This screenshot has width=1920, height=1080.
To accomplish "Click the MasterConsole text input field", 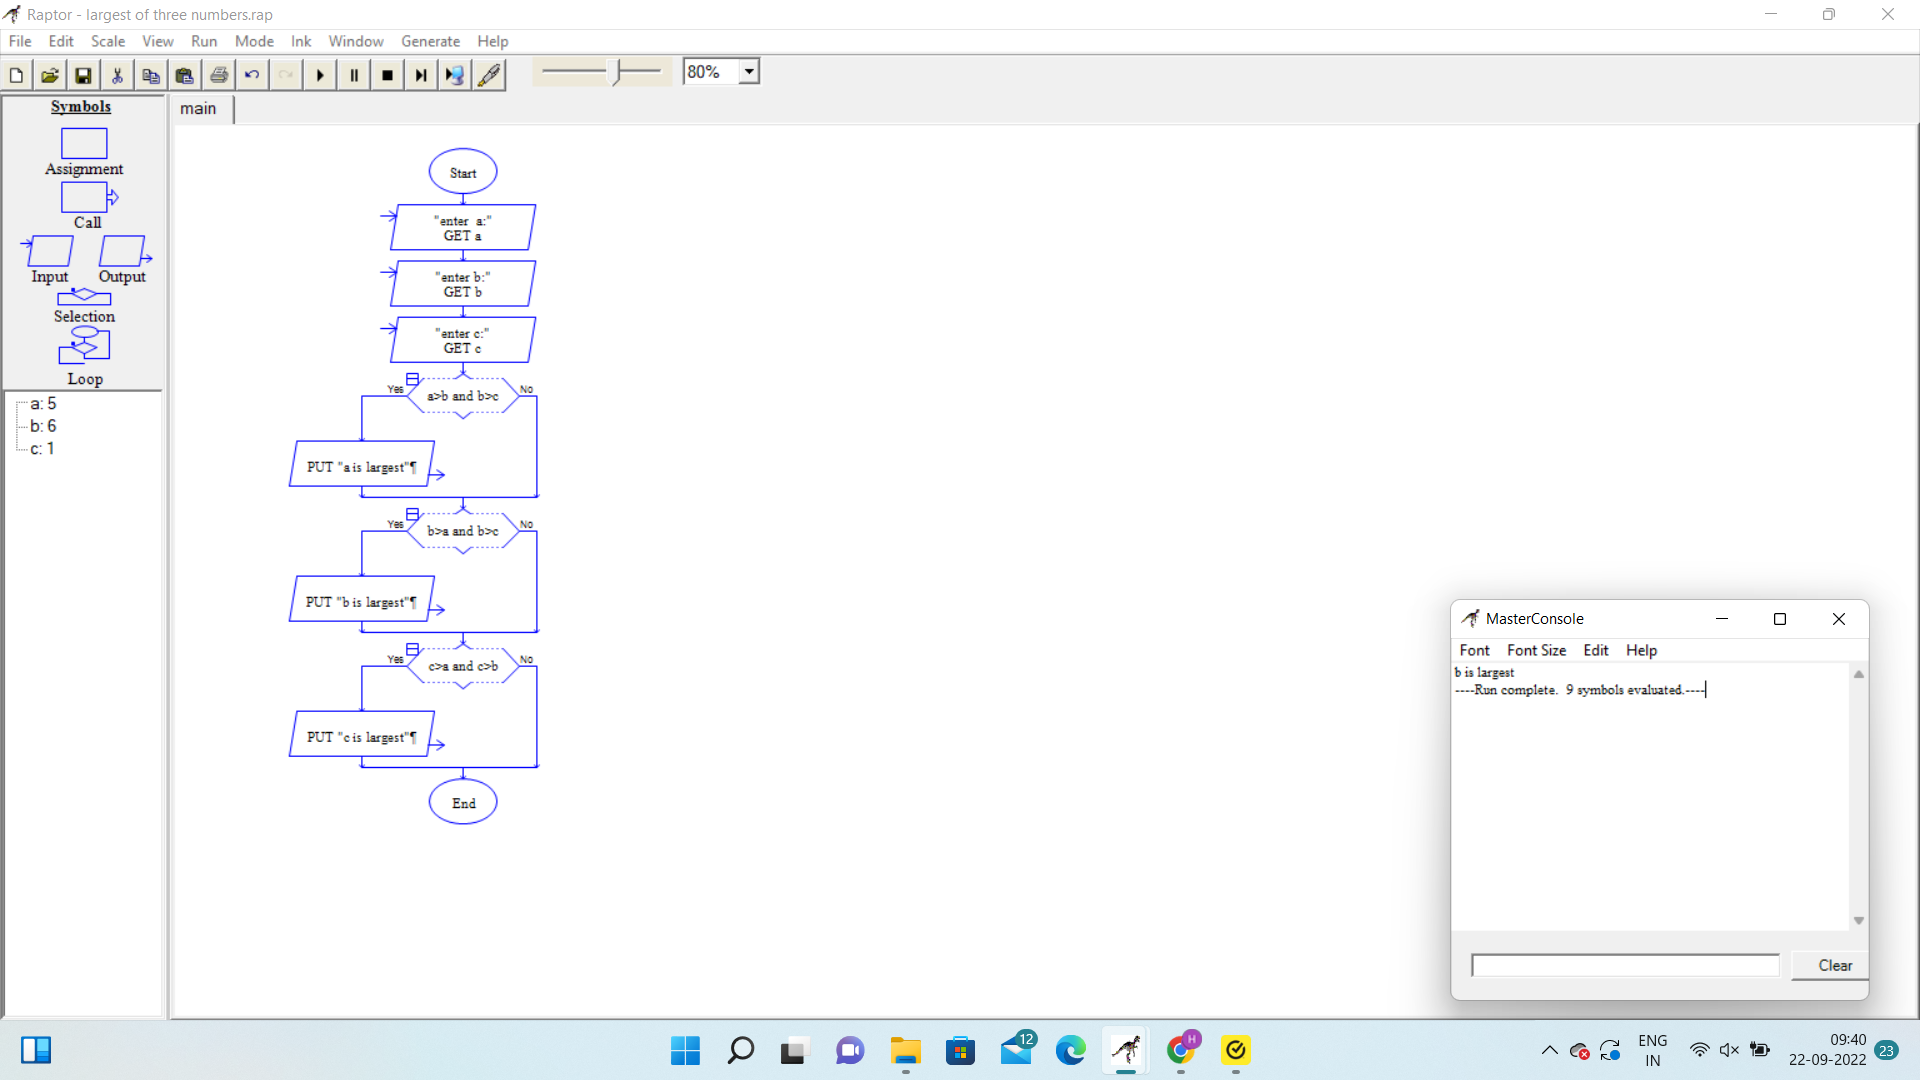I will [1625, 965].
